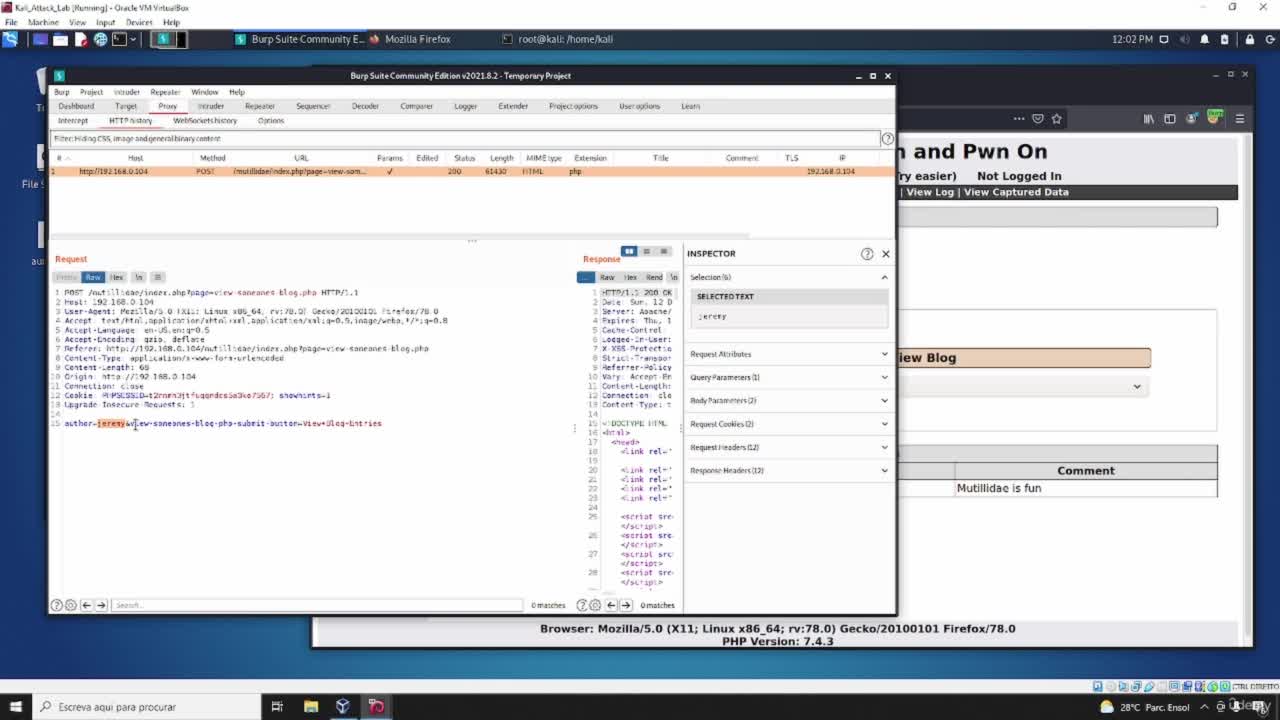The height and width of the screenshot is (720, 1280).
Task: Go to previous request search match arrow
Action: click(x=86, y=605)
